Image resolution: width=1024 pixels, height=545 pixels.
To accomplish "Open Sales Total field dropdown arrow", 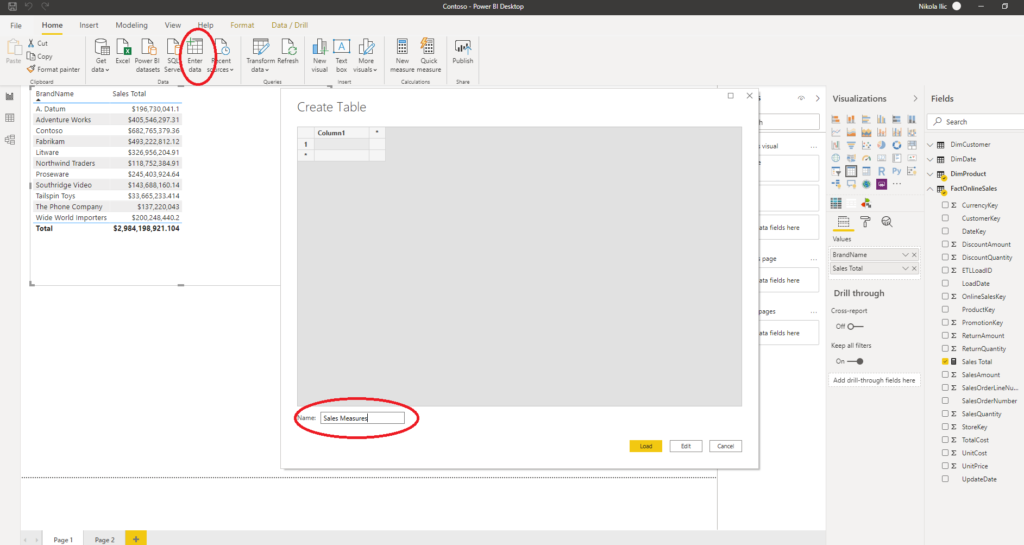I will point(905,268).
